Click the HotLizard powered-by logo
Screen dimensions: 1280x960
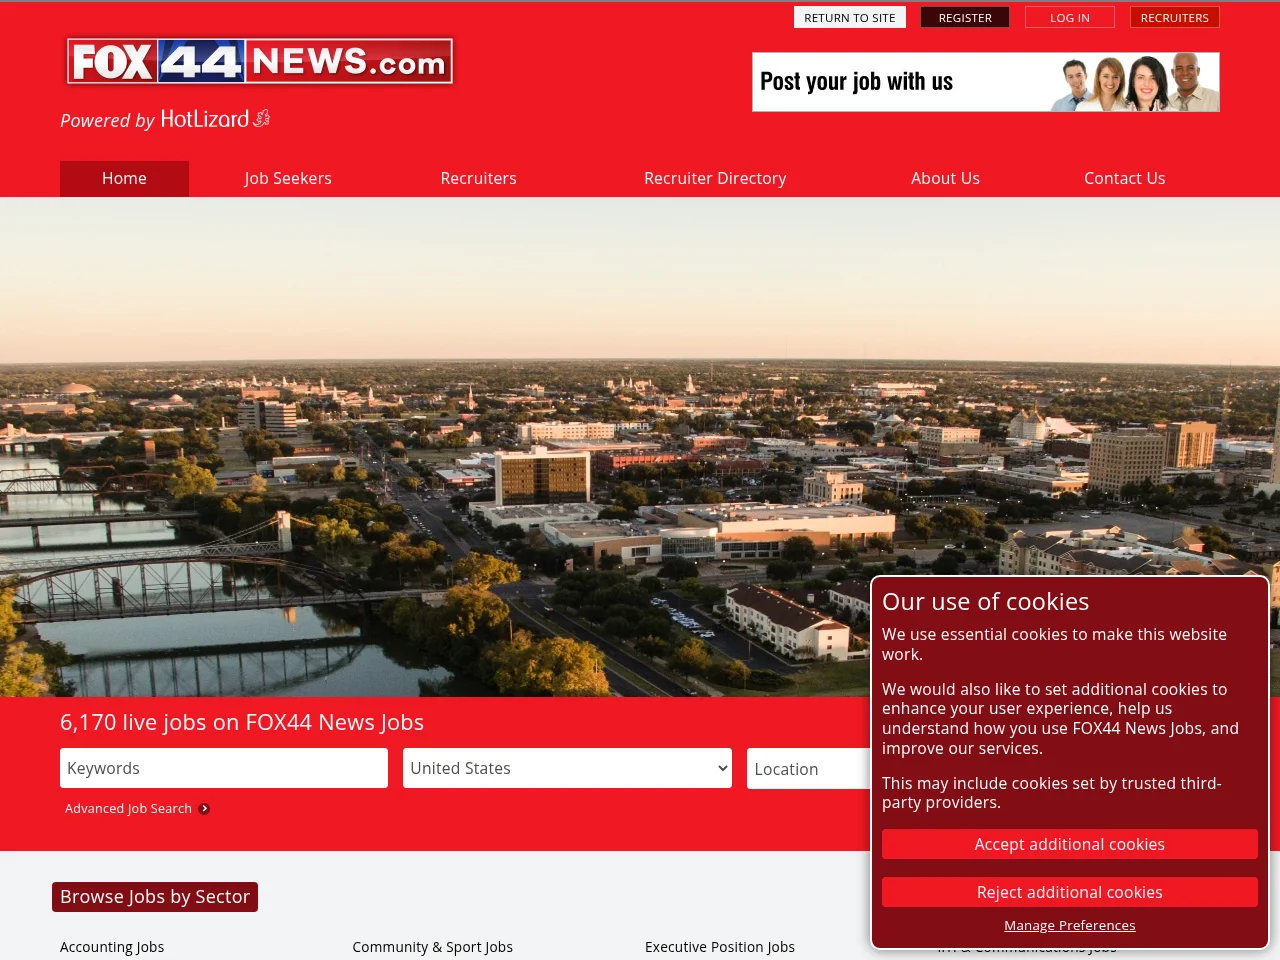[x=215, y=119]
